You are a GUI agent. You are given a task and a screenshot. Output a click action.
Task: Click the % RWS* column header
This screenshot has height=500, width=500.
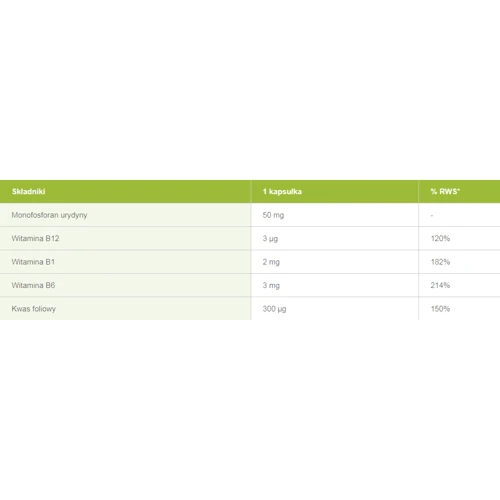point(445,191)
